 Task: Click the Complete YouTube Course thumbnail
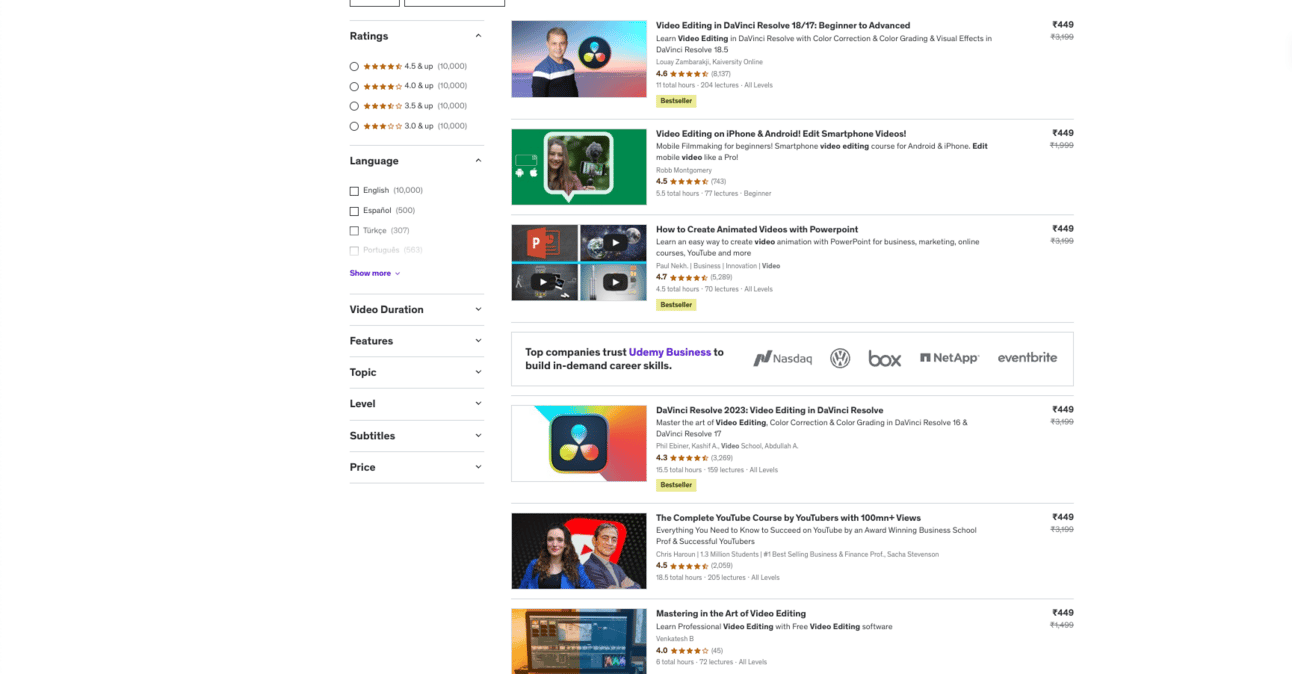click(579, 551)
